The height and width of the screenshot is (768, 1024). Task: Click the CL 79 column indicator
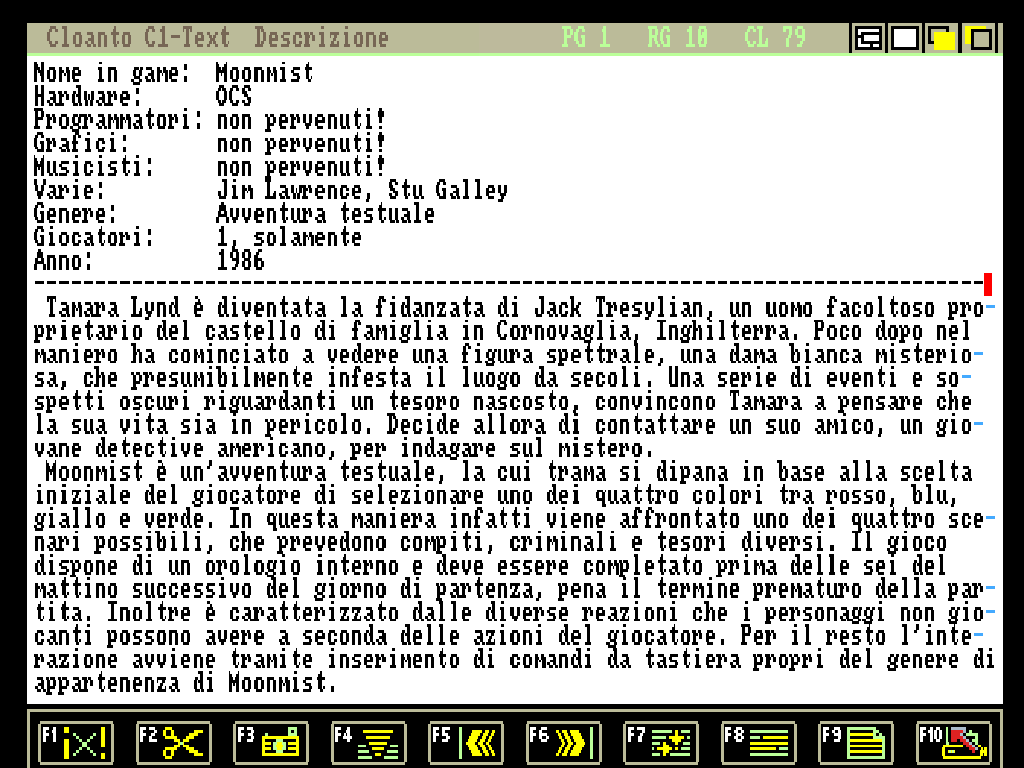(x=775, y=38)
